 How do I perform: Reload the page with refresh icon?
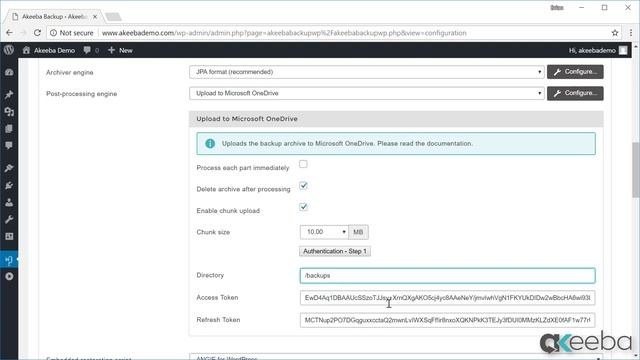click(37, 33)
